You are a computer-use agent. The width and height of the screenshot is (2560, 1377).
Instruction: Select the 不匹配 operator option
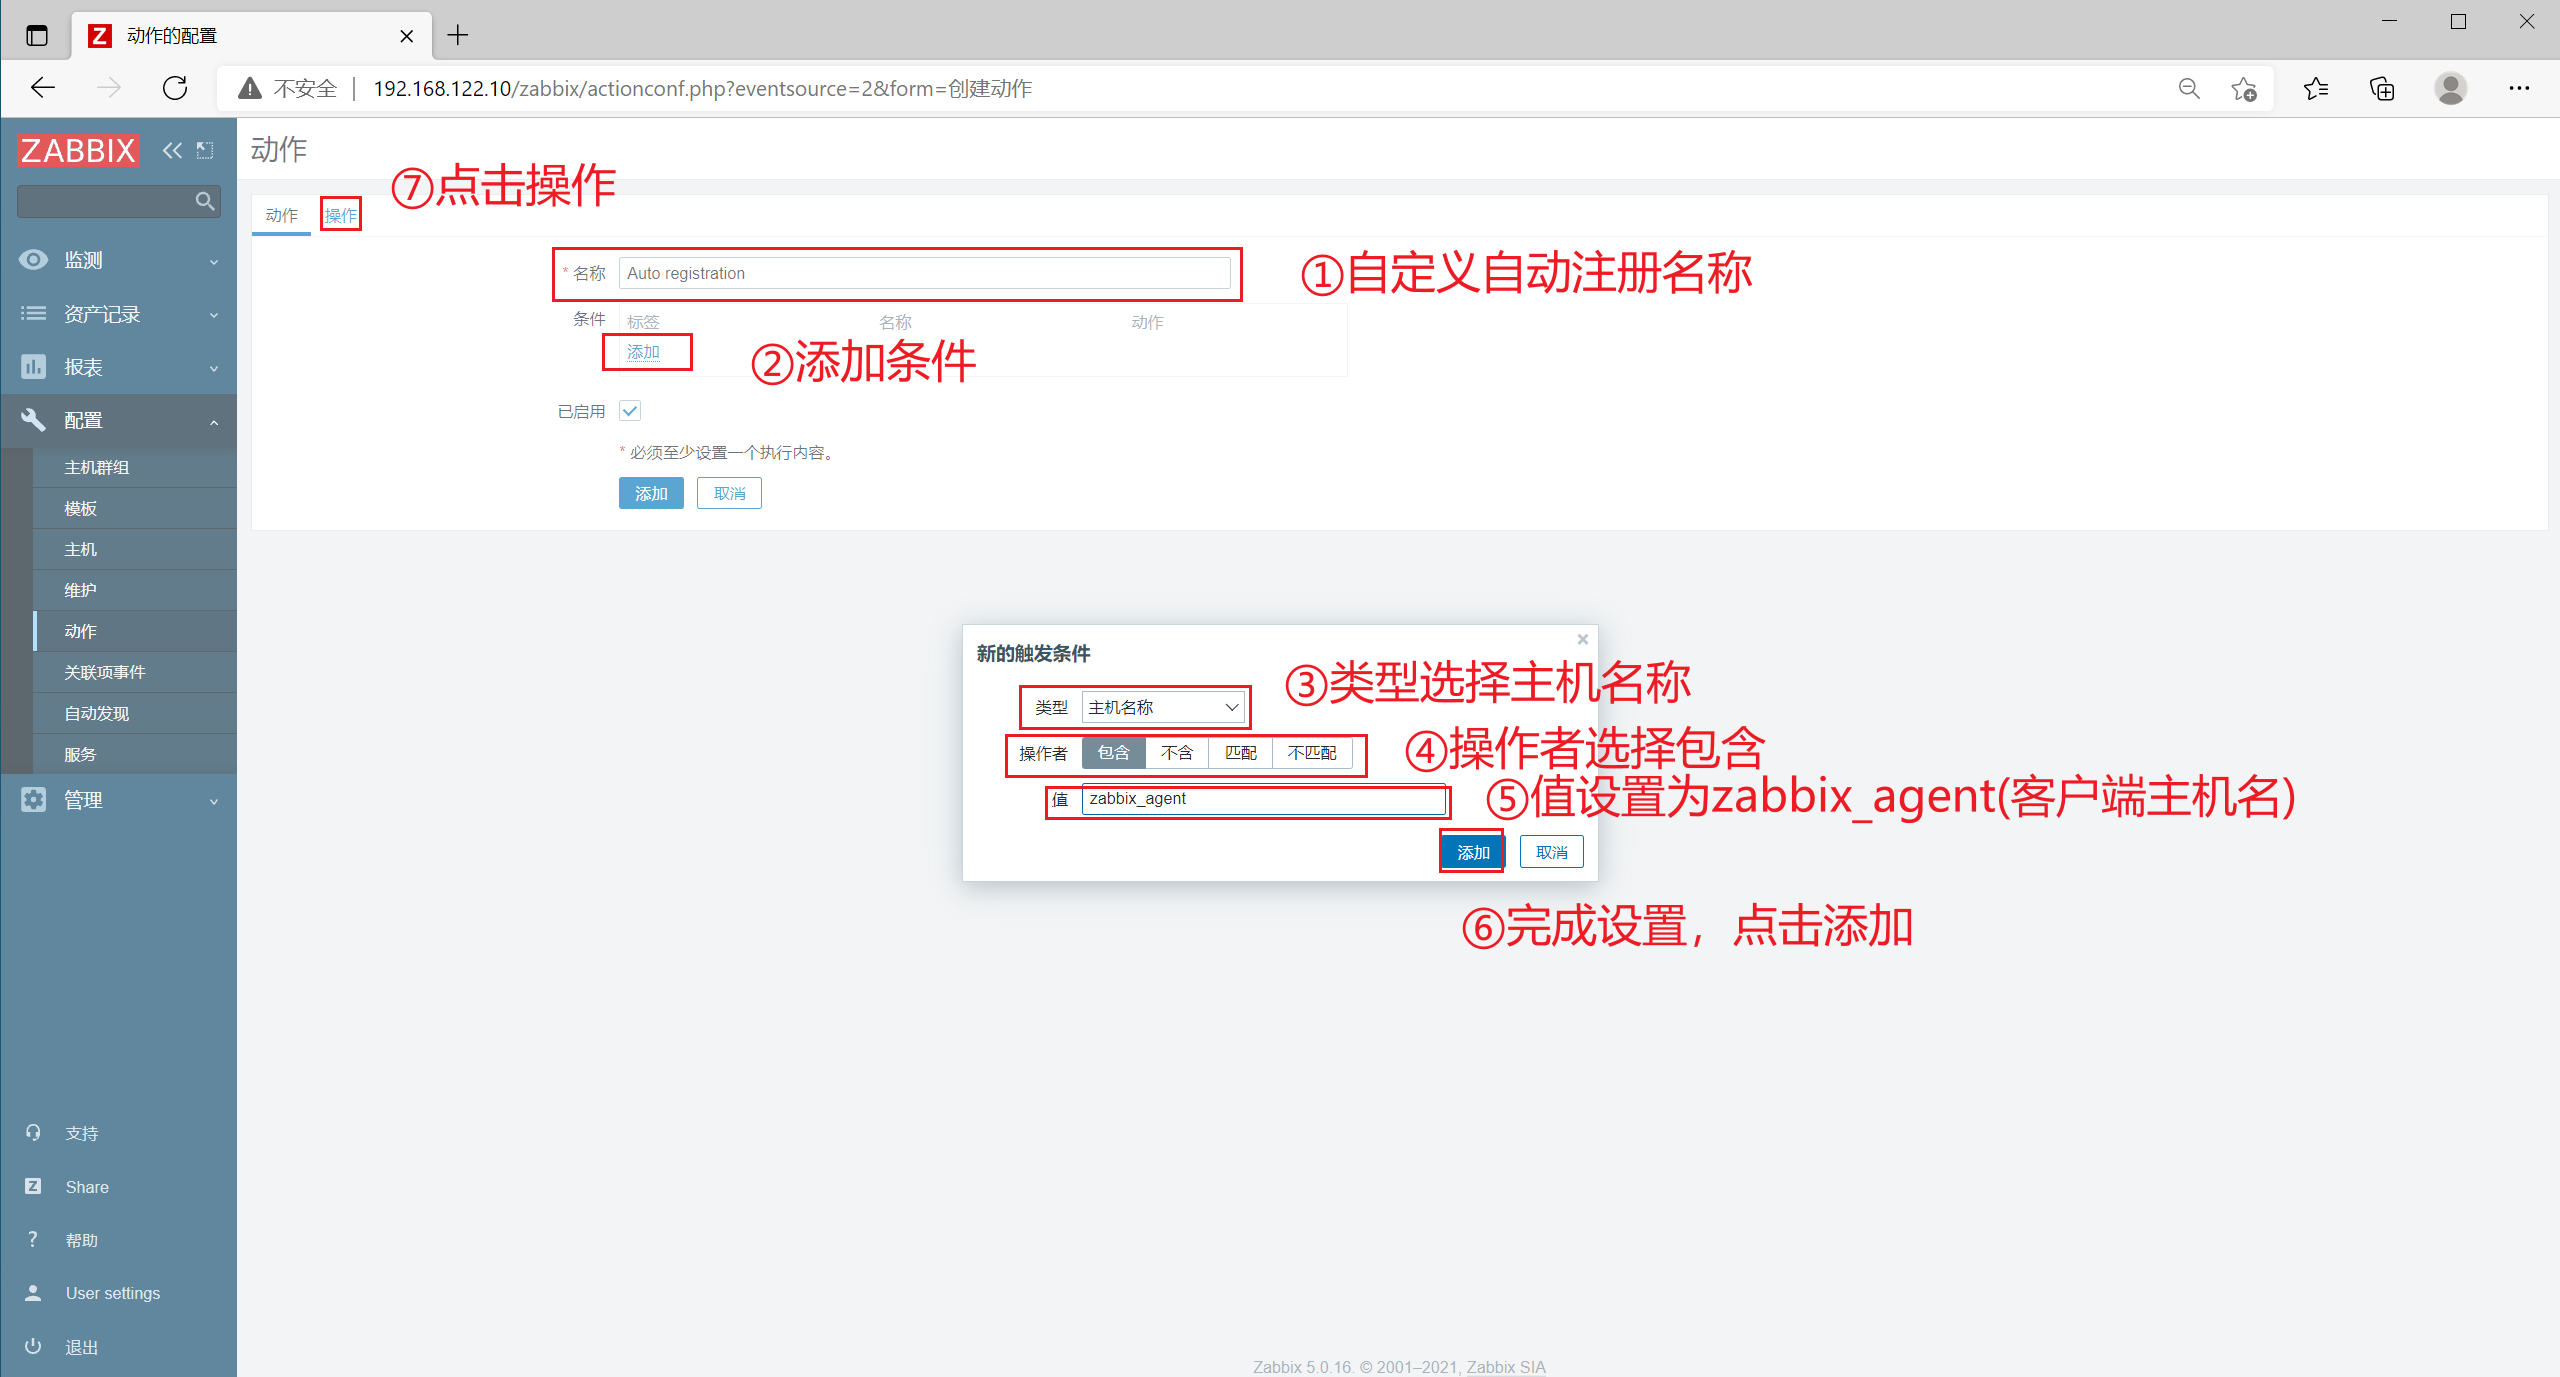pyautogui.click(x=1312, y=752)
